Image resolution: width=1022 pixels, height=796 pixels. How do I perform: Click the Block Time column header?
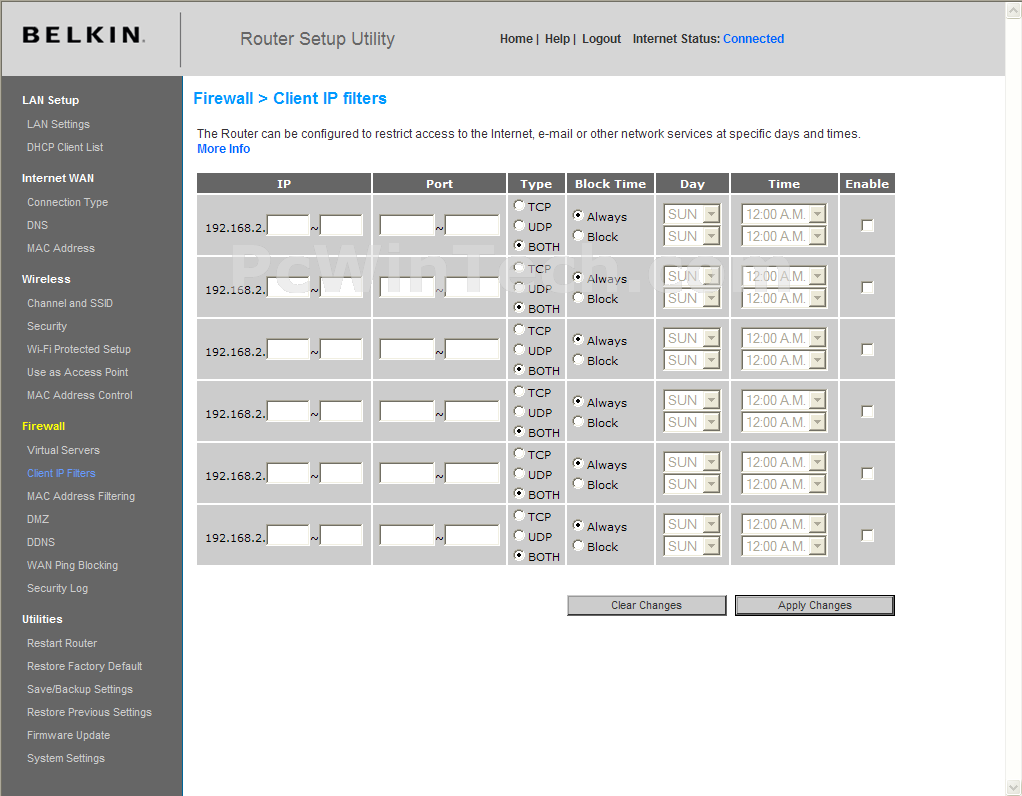tap(610, 184)
